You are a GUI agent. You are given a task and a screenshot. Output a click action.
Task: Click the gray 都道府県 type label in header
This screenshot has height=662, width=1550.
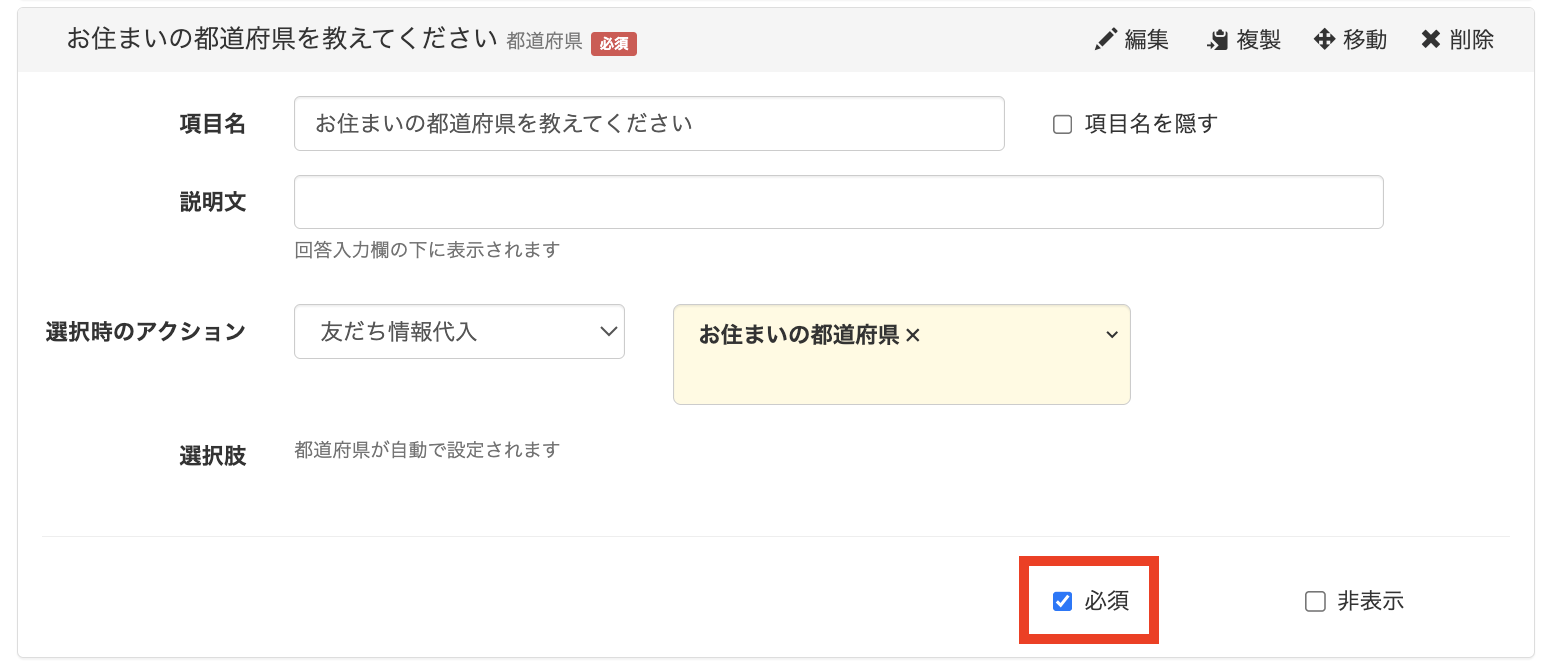(x=544, y=42)
